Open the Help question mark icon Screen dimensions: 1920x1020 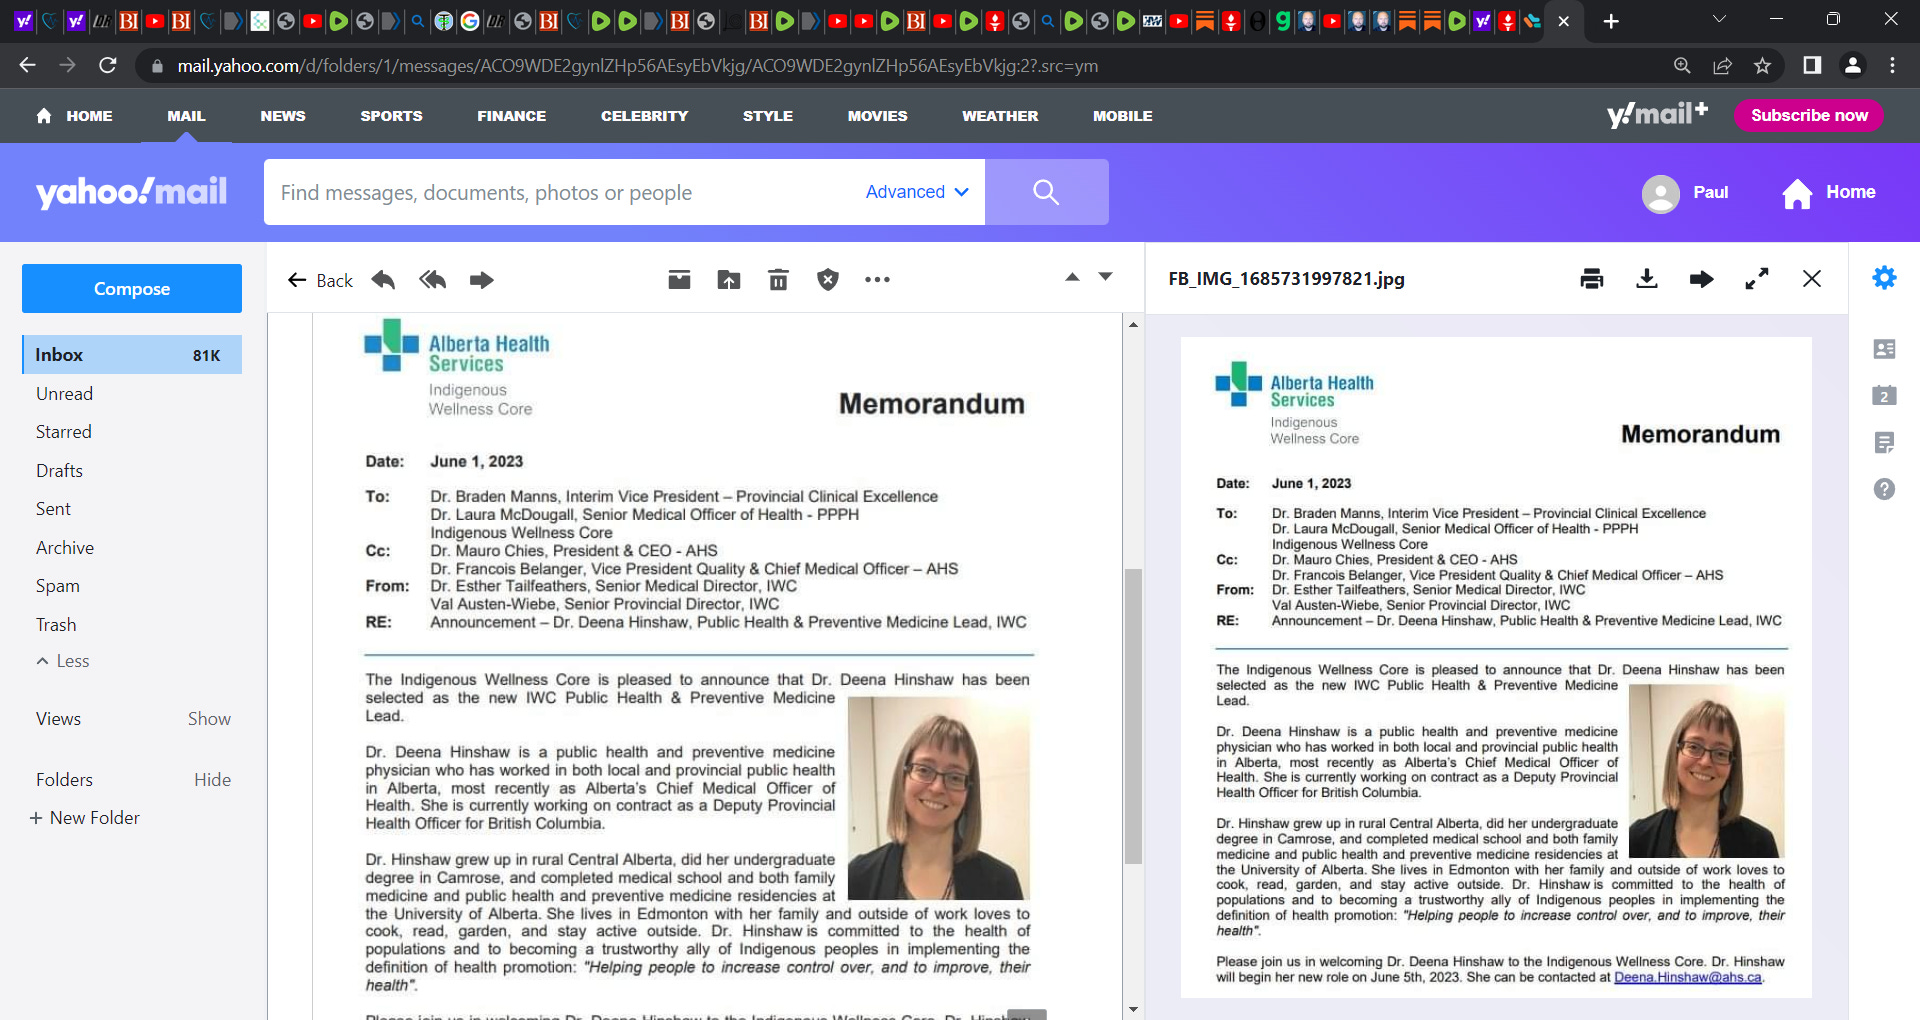coord(1884,489)
